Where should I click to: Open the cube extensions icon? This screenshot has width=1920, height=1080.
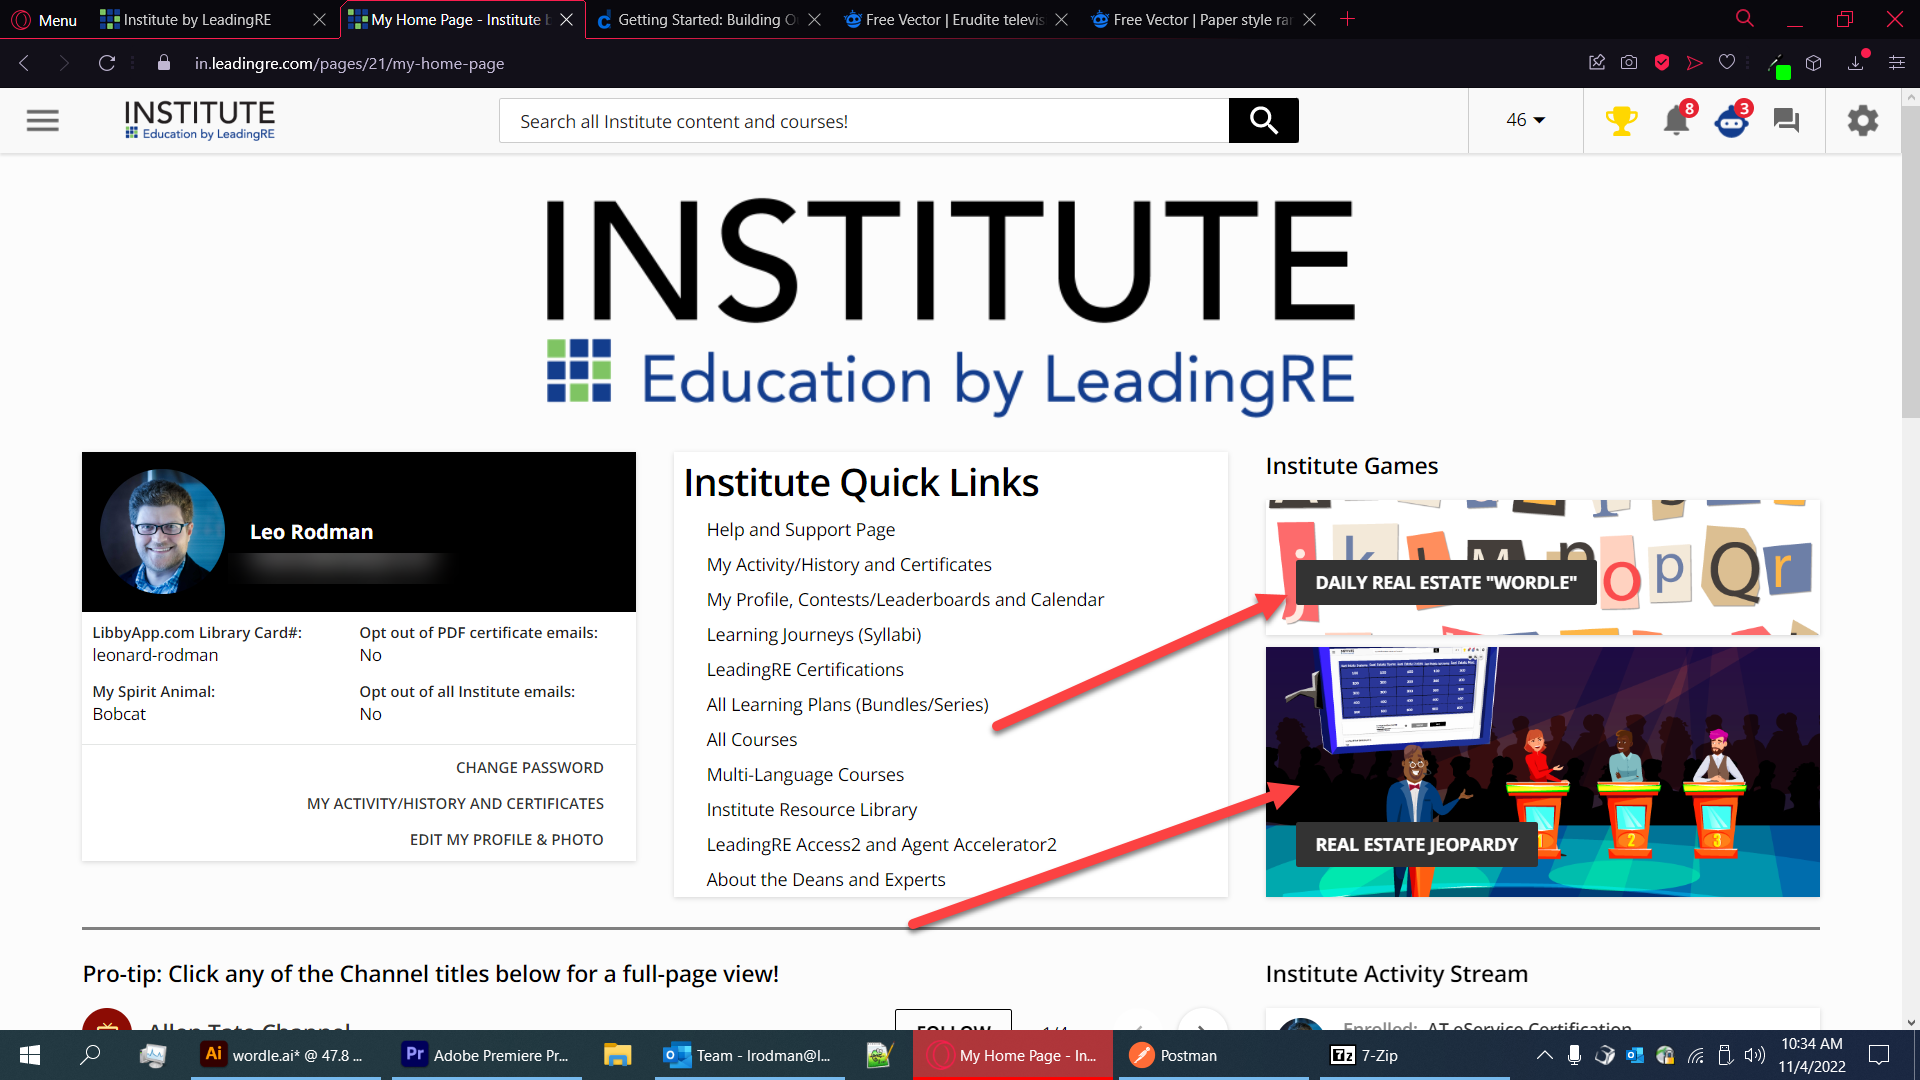(x=1814, y=63)
